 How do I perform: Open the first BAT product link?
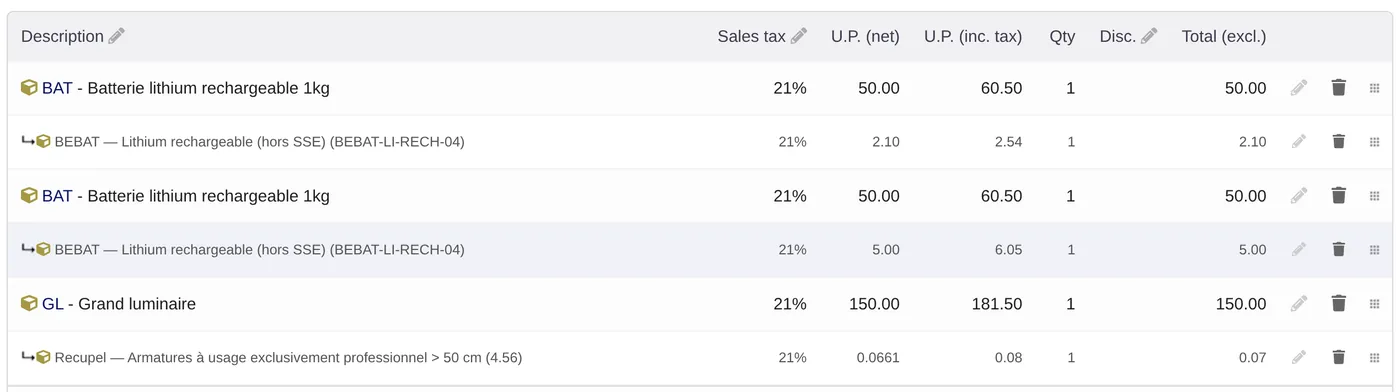pyautogui.click(x=57, y=88)
